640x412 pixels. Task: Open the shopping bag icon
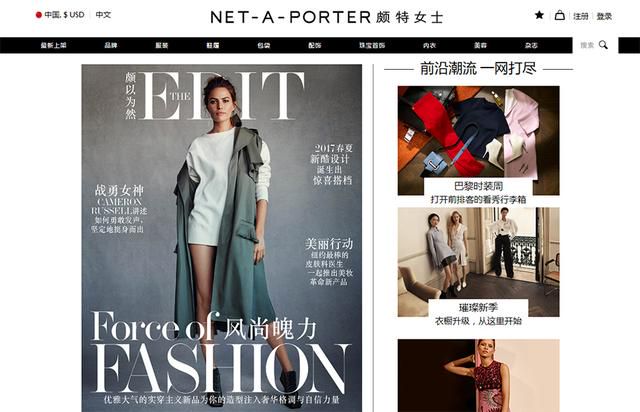(x=560, y=16)
